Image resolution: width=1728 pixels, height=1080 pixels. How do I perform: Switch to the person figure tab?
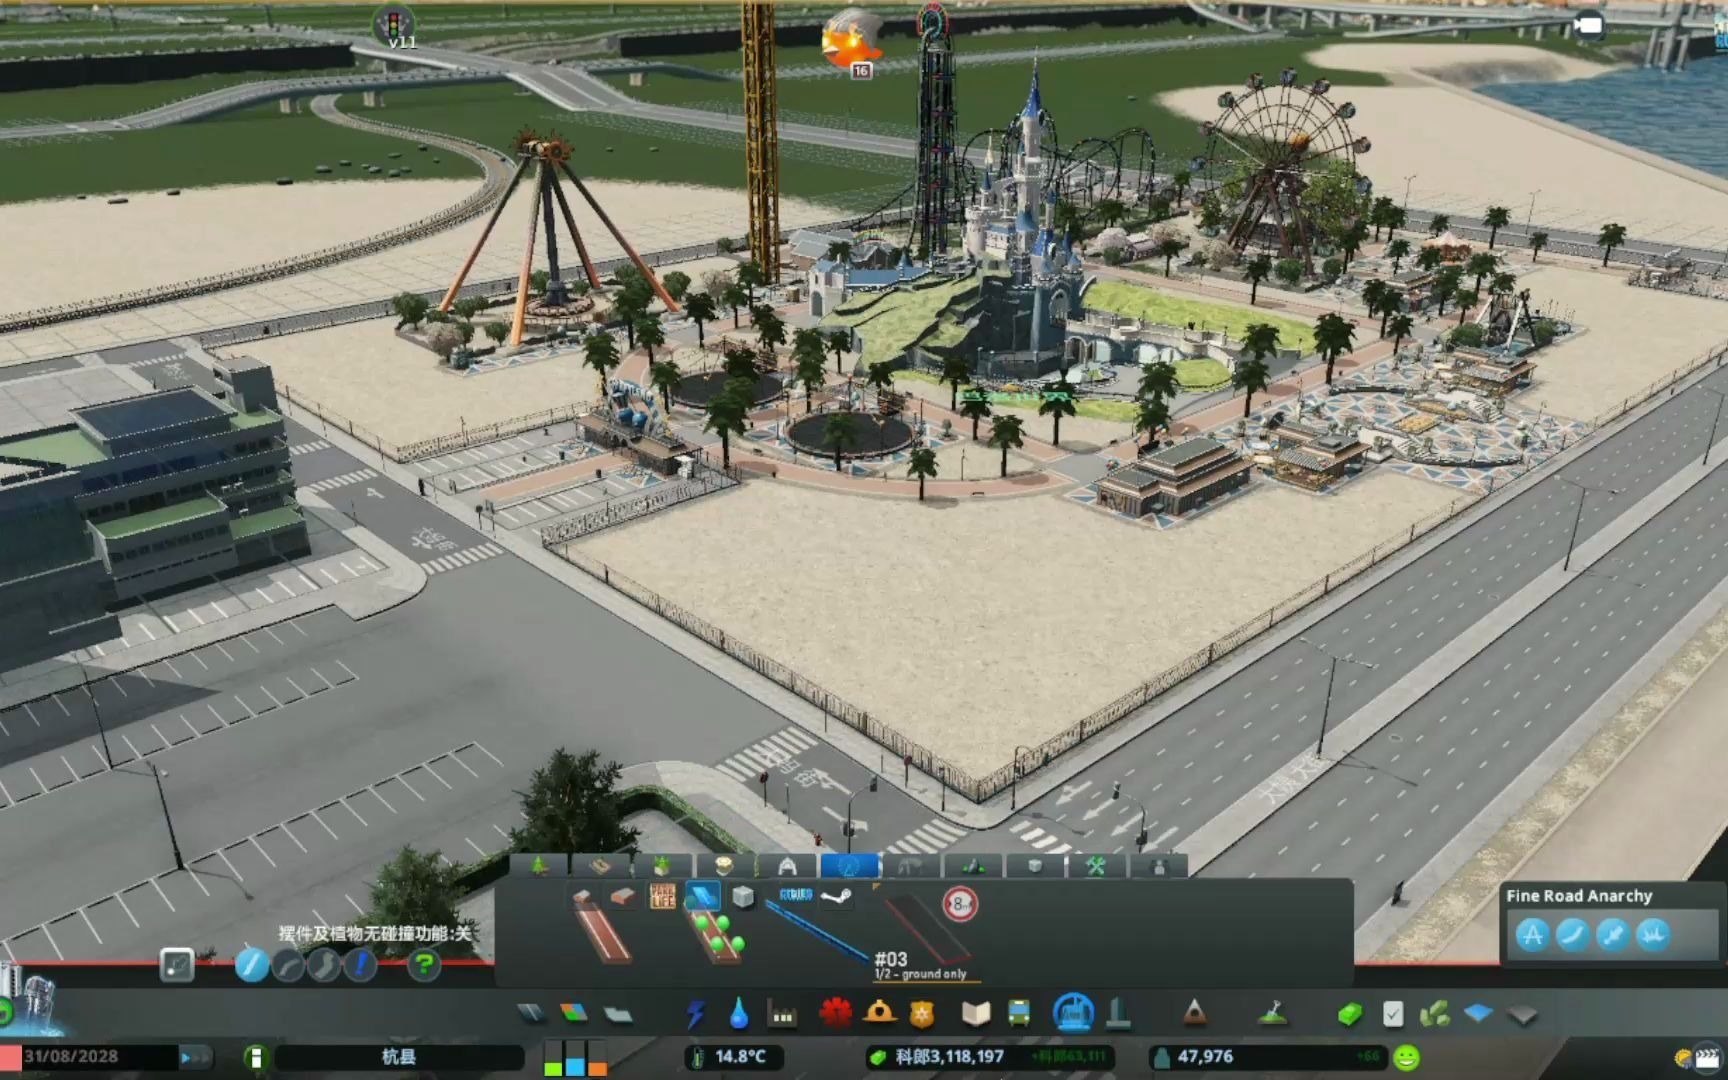pyautogui.click(x=1158, y=865)
